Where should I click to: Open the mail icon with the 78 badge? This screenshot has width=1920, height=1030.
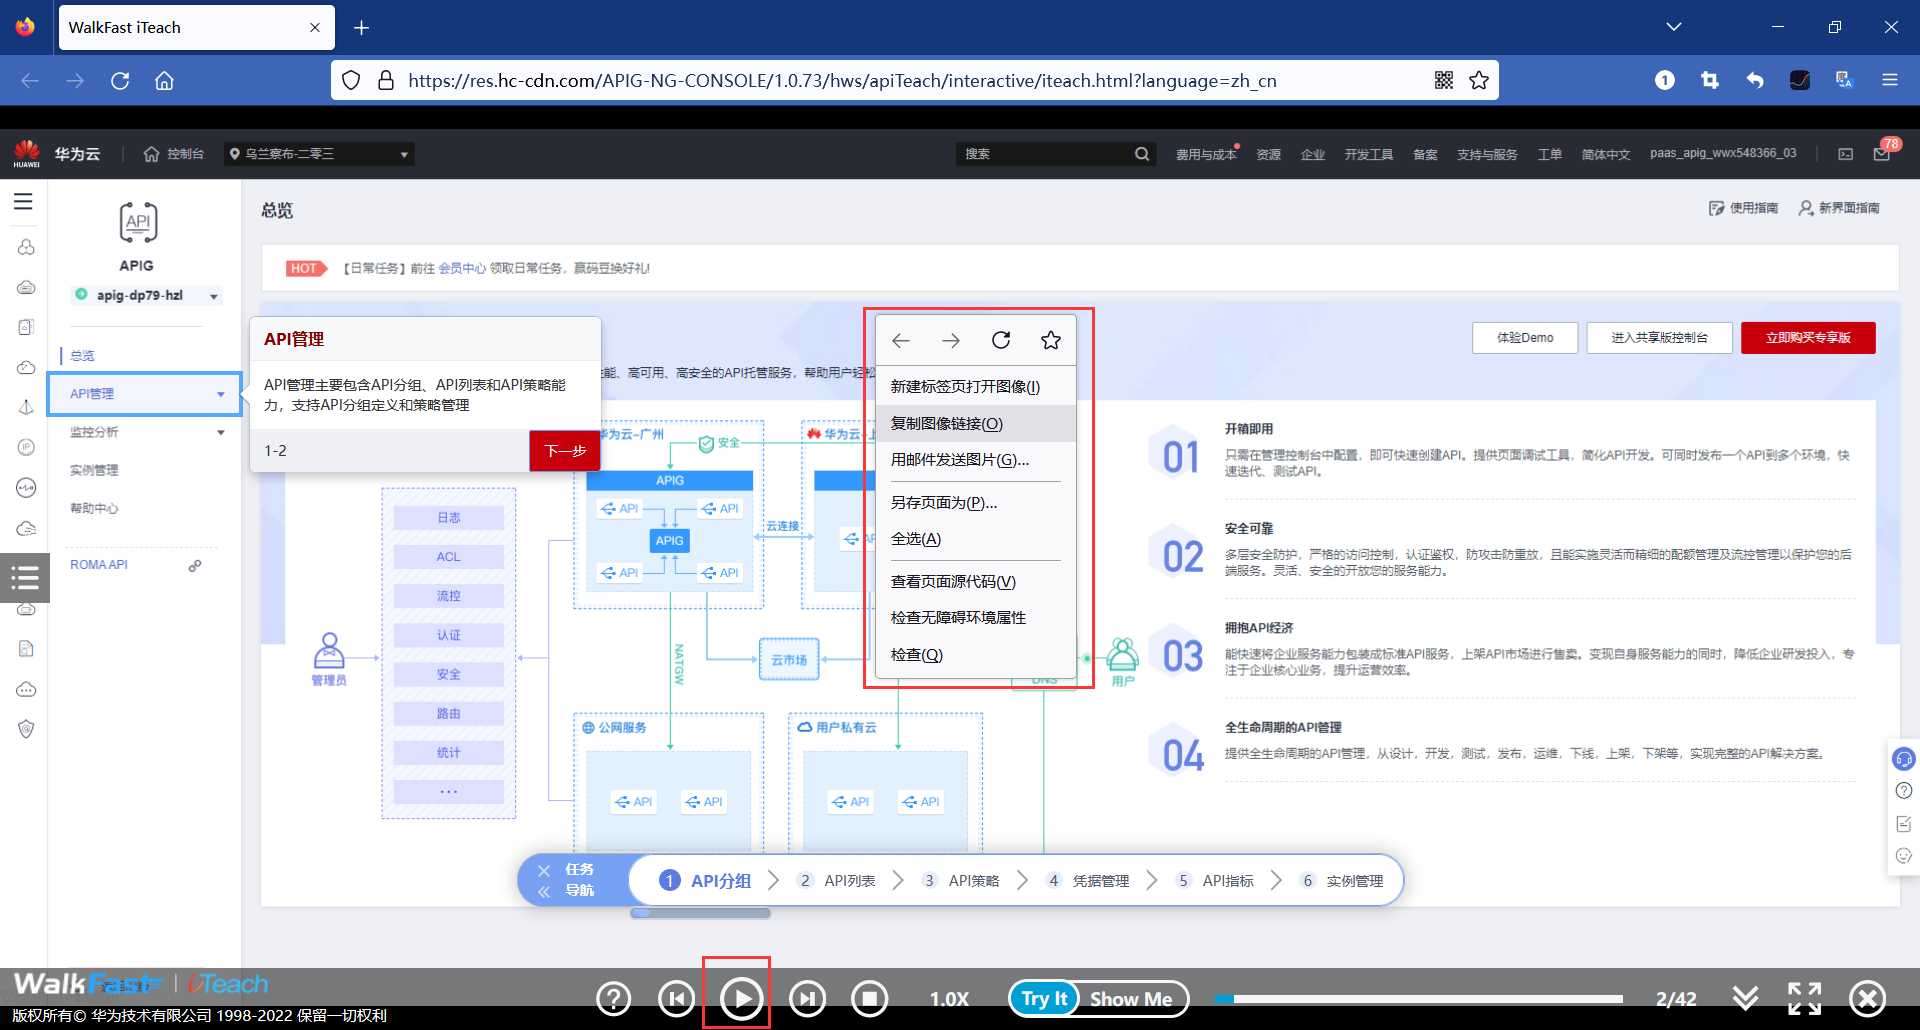pos(1882,153)
